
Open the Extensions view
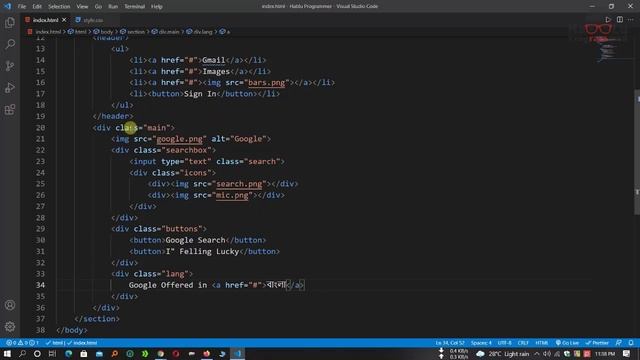pos(10,109)
